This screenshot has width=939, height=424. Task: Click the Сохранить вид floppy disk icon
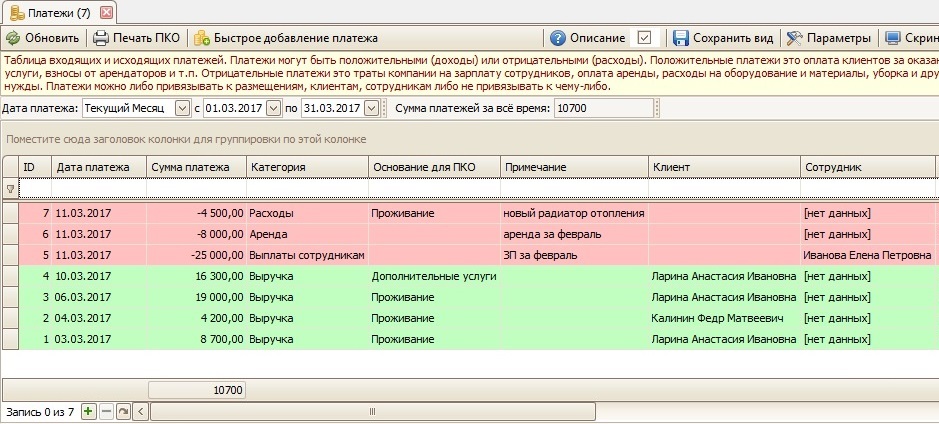(681, 38)
